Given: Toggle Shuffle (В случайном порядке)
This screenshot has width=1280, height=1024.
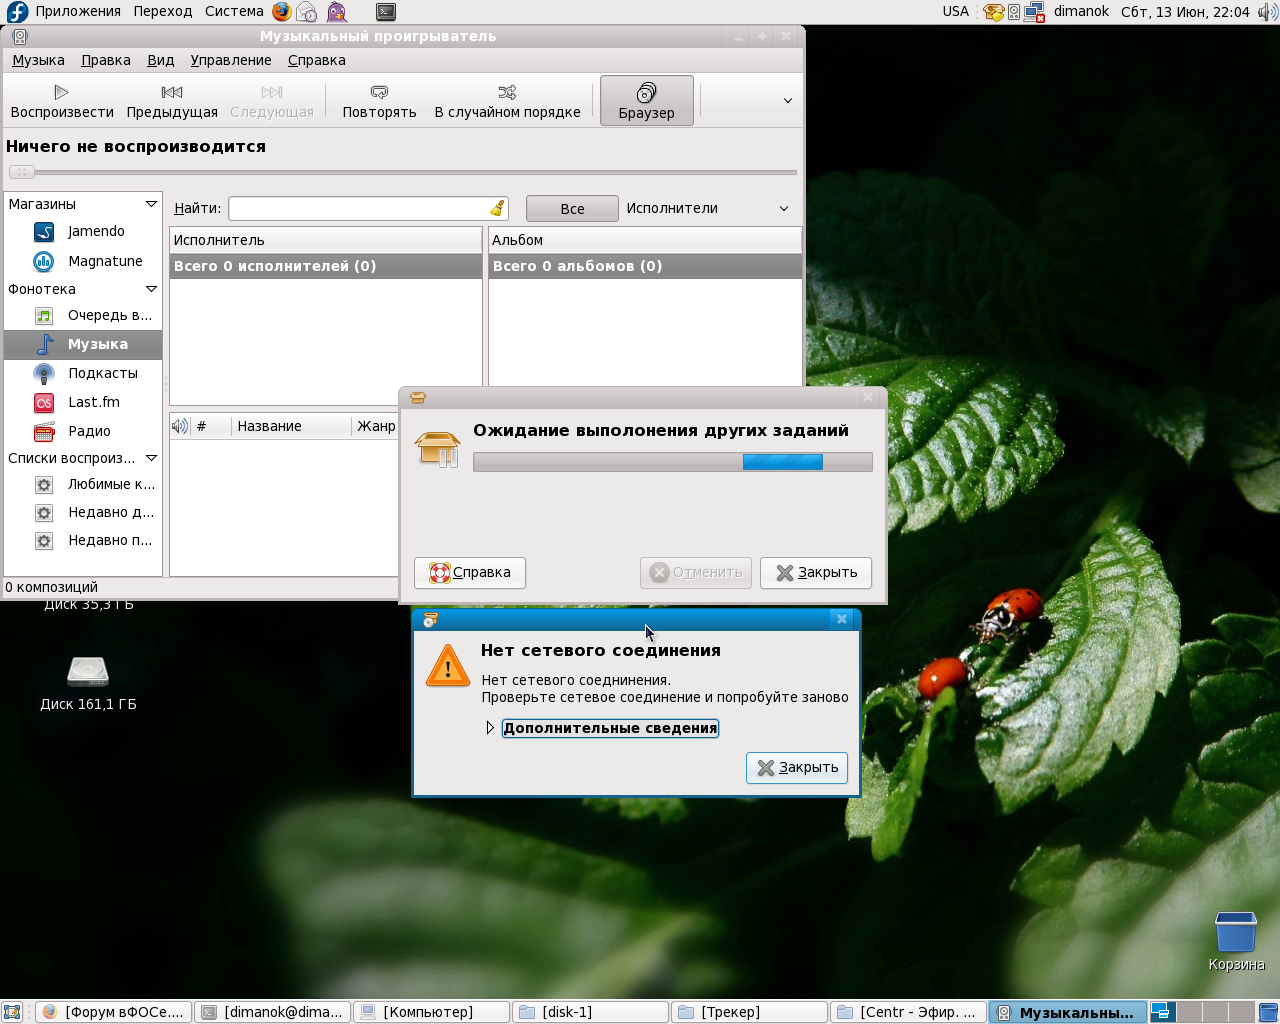Looking at the screenshot, I should click(x=507, y=101).
